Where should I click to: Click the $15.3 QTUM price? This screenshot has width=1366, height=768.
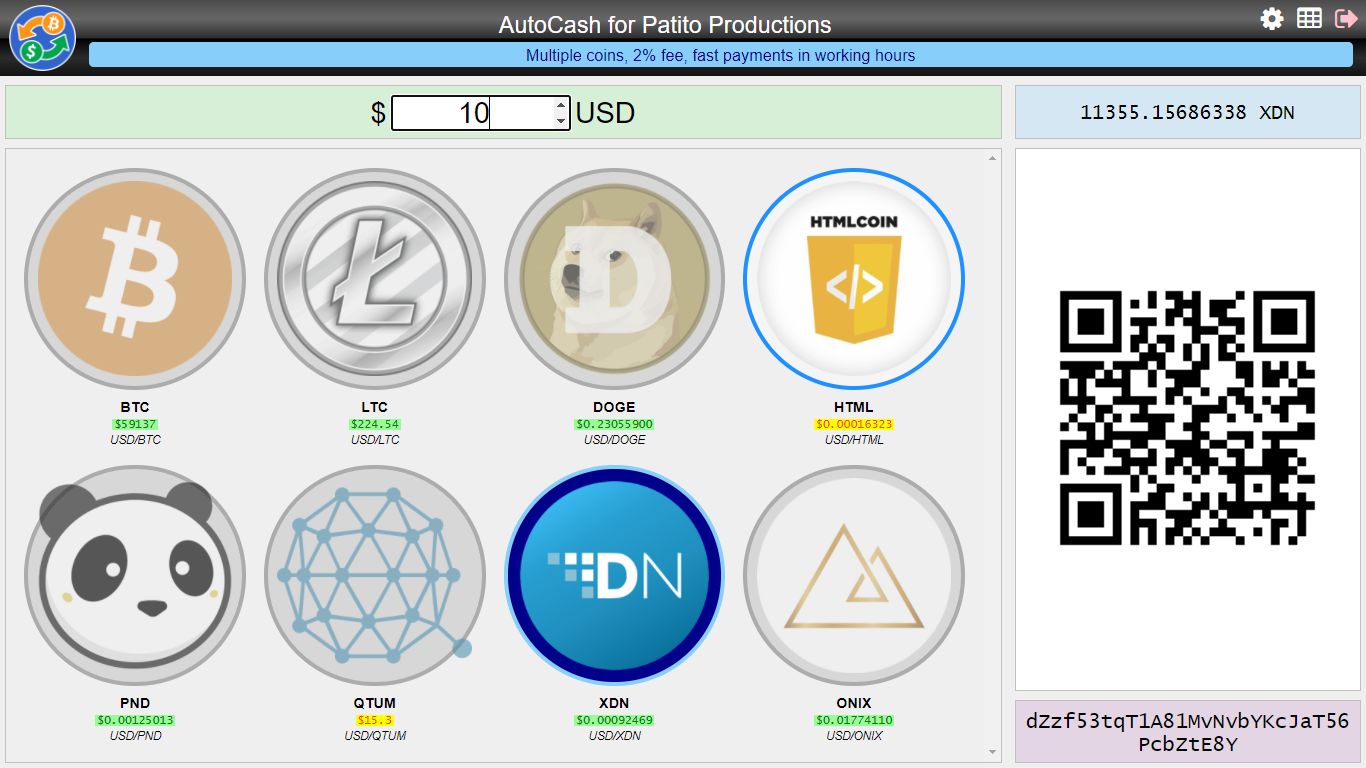click(375, 720)
